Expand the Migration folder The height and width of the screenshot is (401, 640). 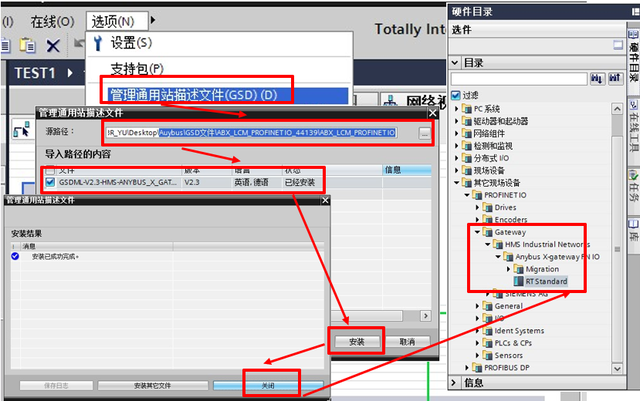(x=509, y=269)
